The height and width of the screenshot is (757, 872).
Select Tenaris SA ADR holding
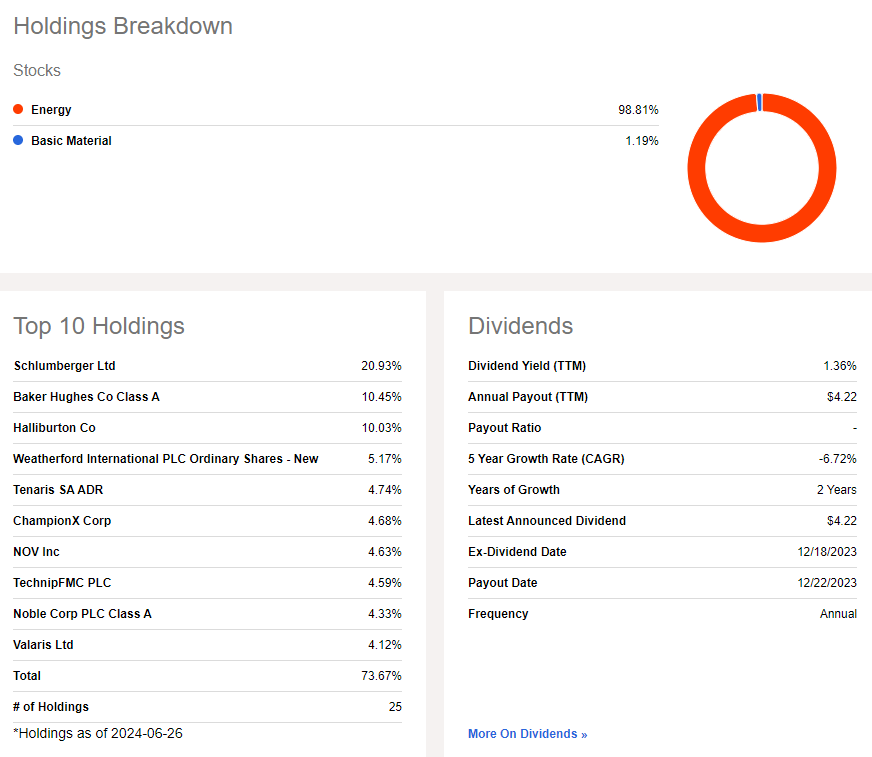[x=58, y=489]
